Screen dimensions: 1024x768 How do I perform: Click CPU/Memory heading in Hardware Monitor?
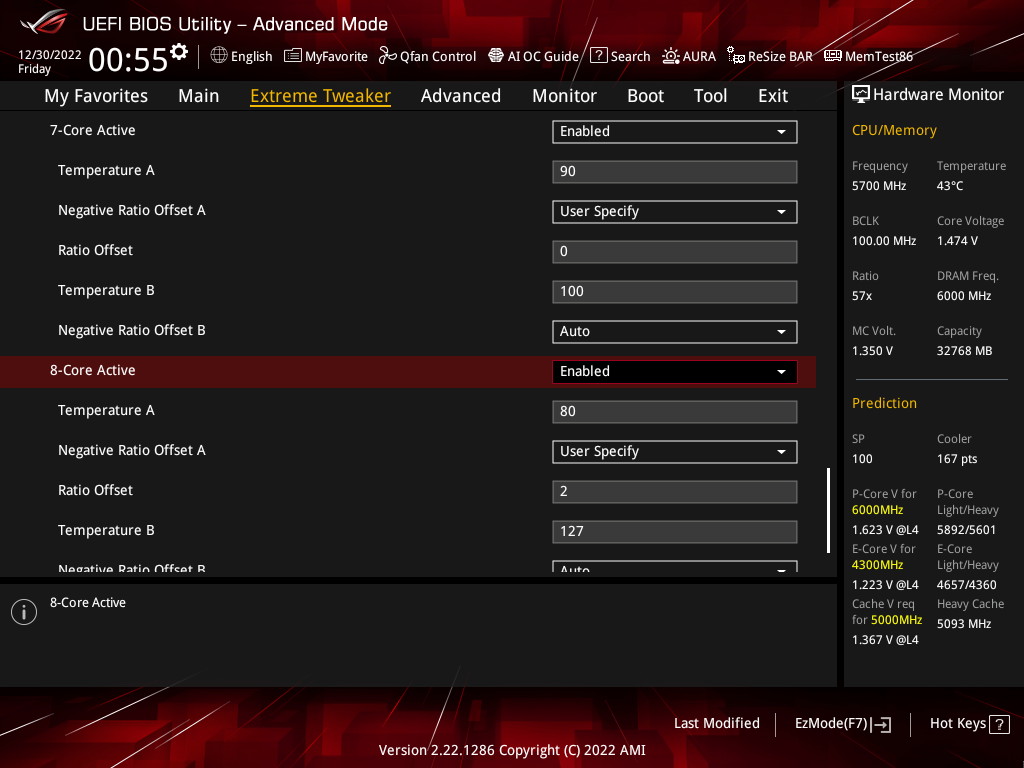pyautogui.click(x=894, y=131)
